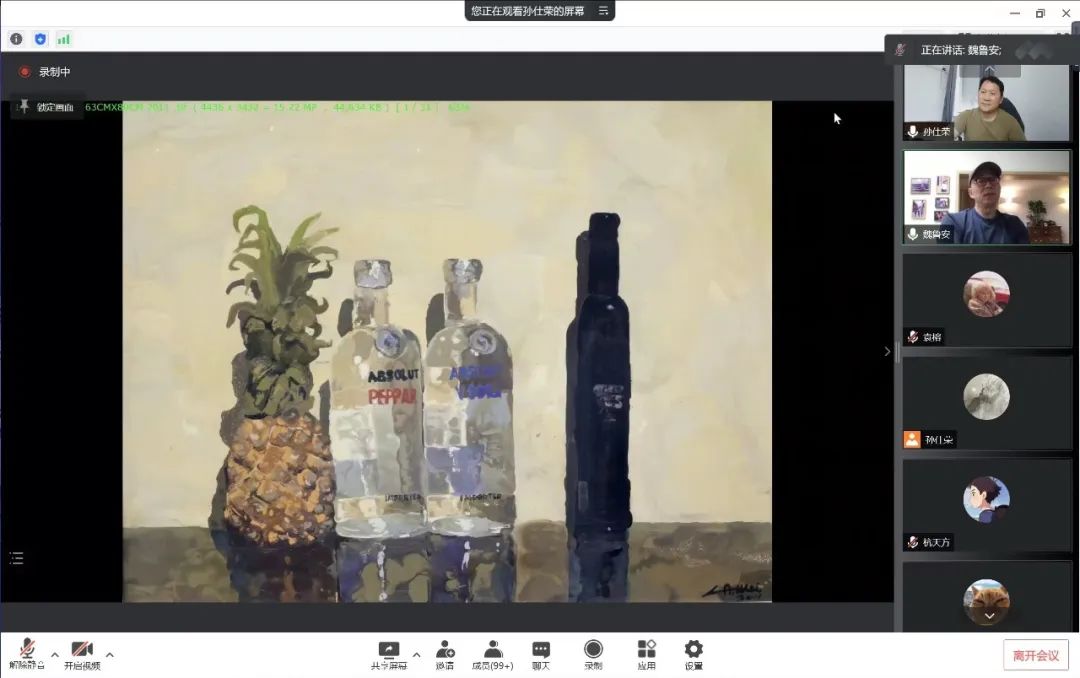Check the green network signal icon
The height and width of the screenshot is (678, 1080).
(64, 39)
